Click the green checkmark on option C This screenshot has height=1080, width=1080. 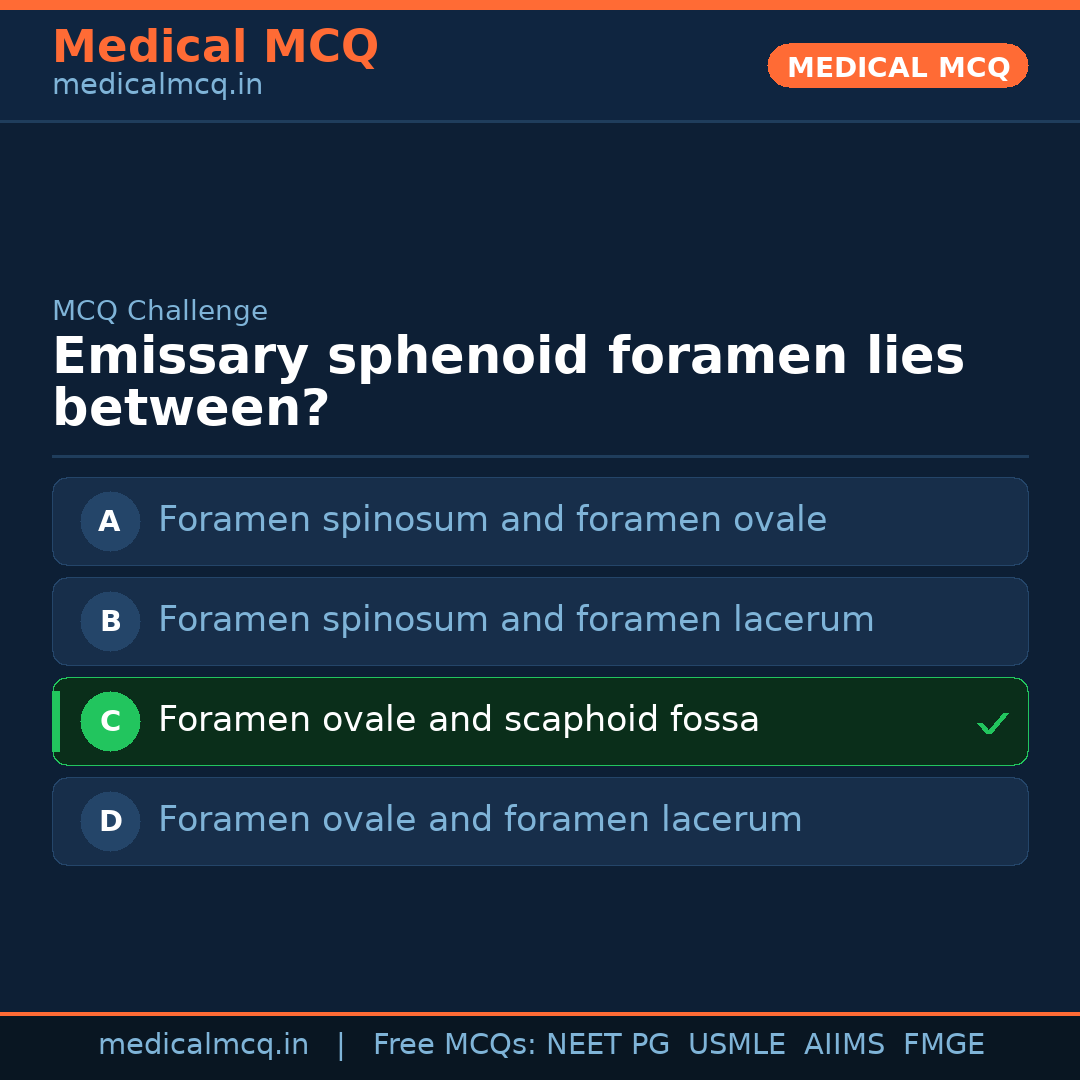992,722
